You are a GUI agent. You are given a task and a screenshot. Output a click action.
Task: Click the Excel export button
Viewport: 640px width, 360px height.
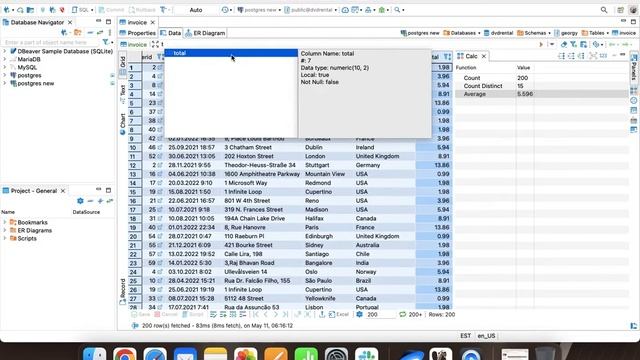click(339, 314)
